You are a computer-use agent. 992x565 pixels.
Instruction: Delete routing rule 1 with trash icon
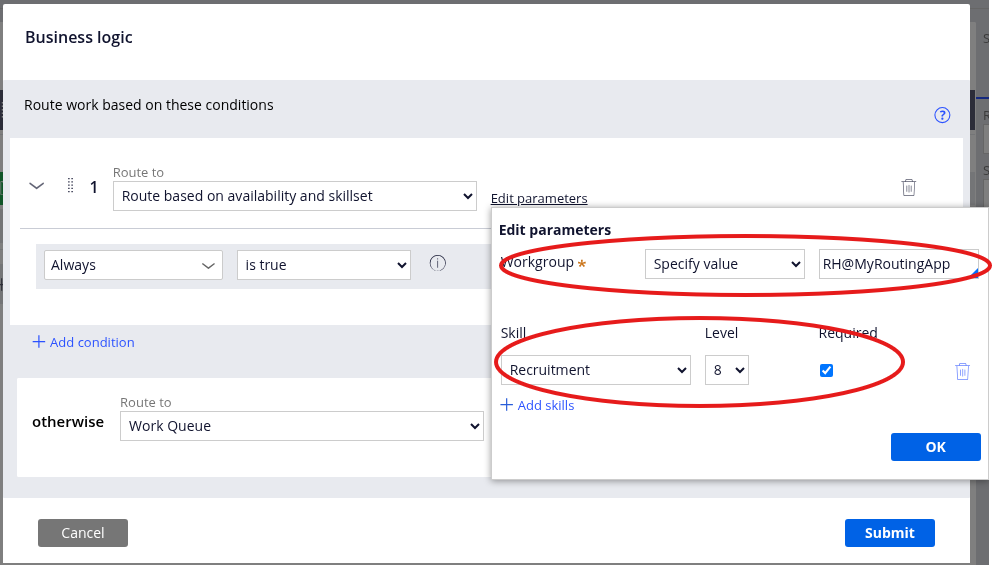(x=908, y=187)
